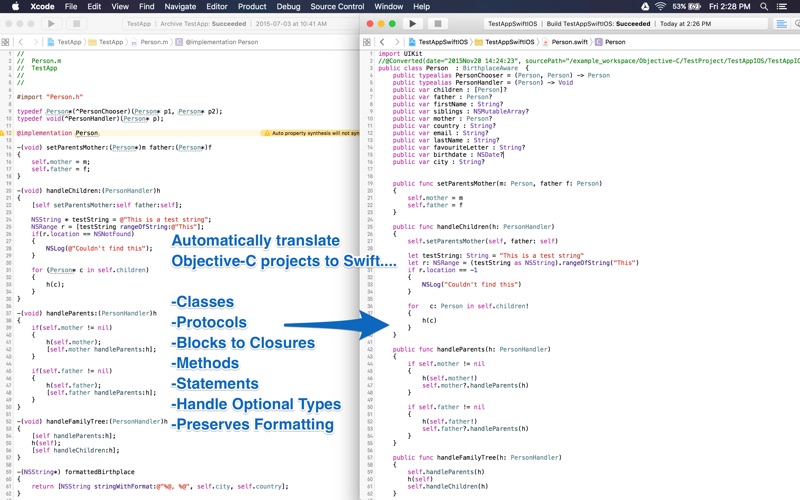The height and width of the screenshot is (500, 800).
Task: Select Person.m in left jump bar
Action: click(149, 42)
